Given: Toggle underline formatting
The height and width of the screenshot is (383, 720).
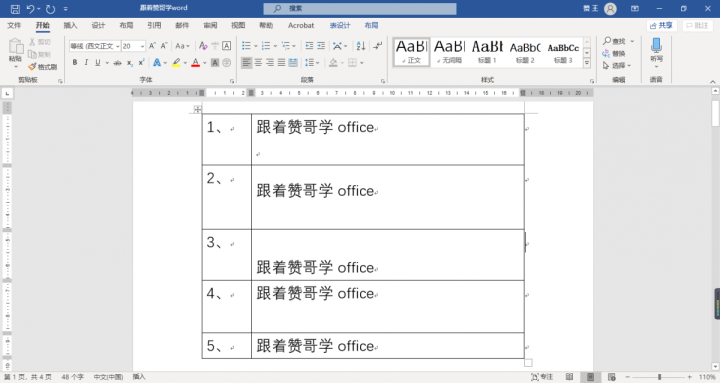Looking at the screenshot, I should point(97,62).
